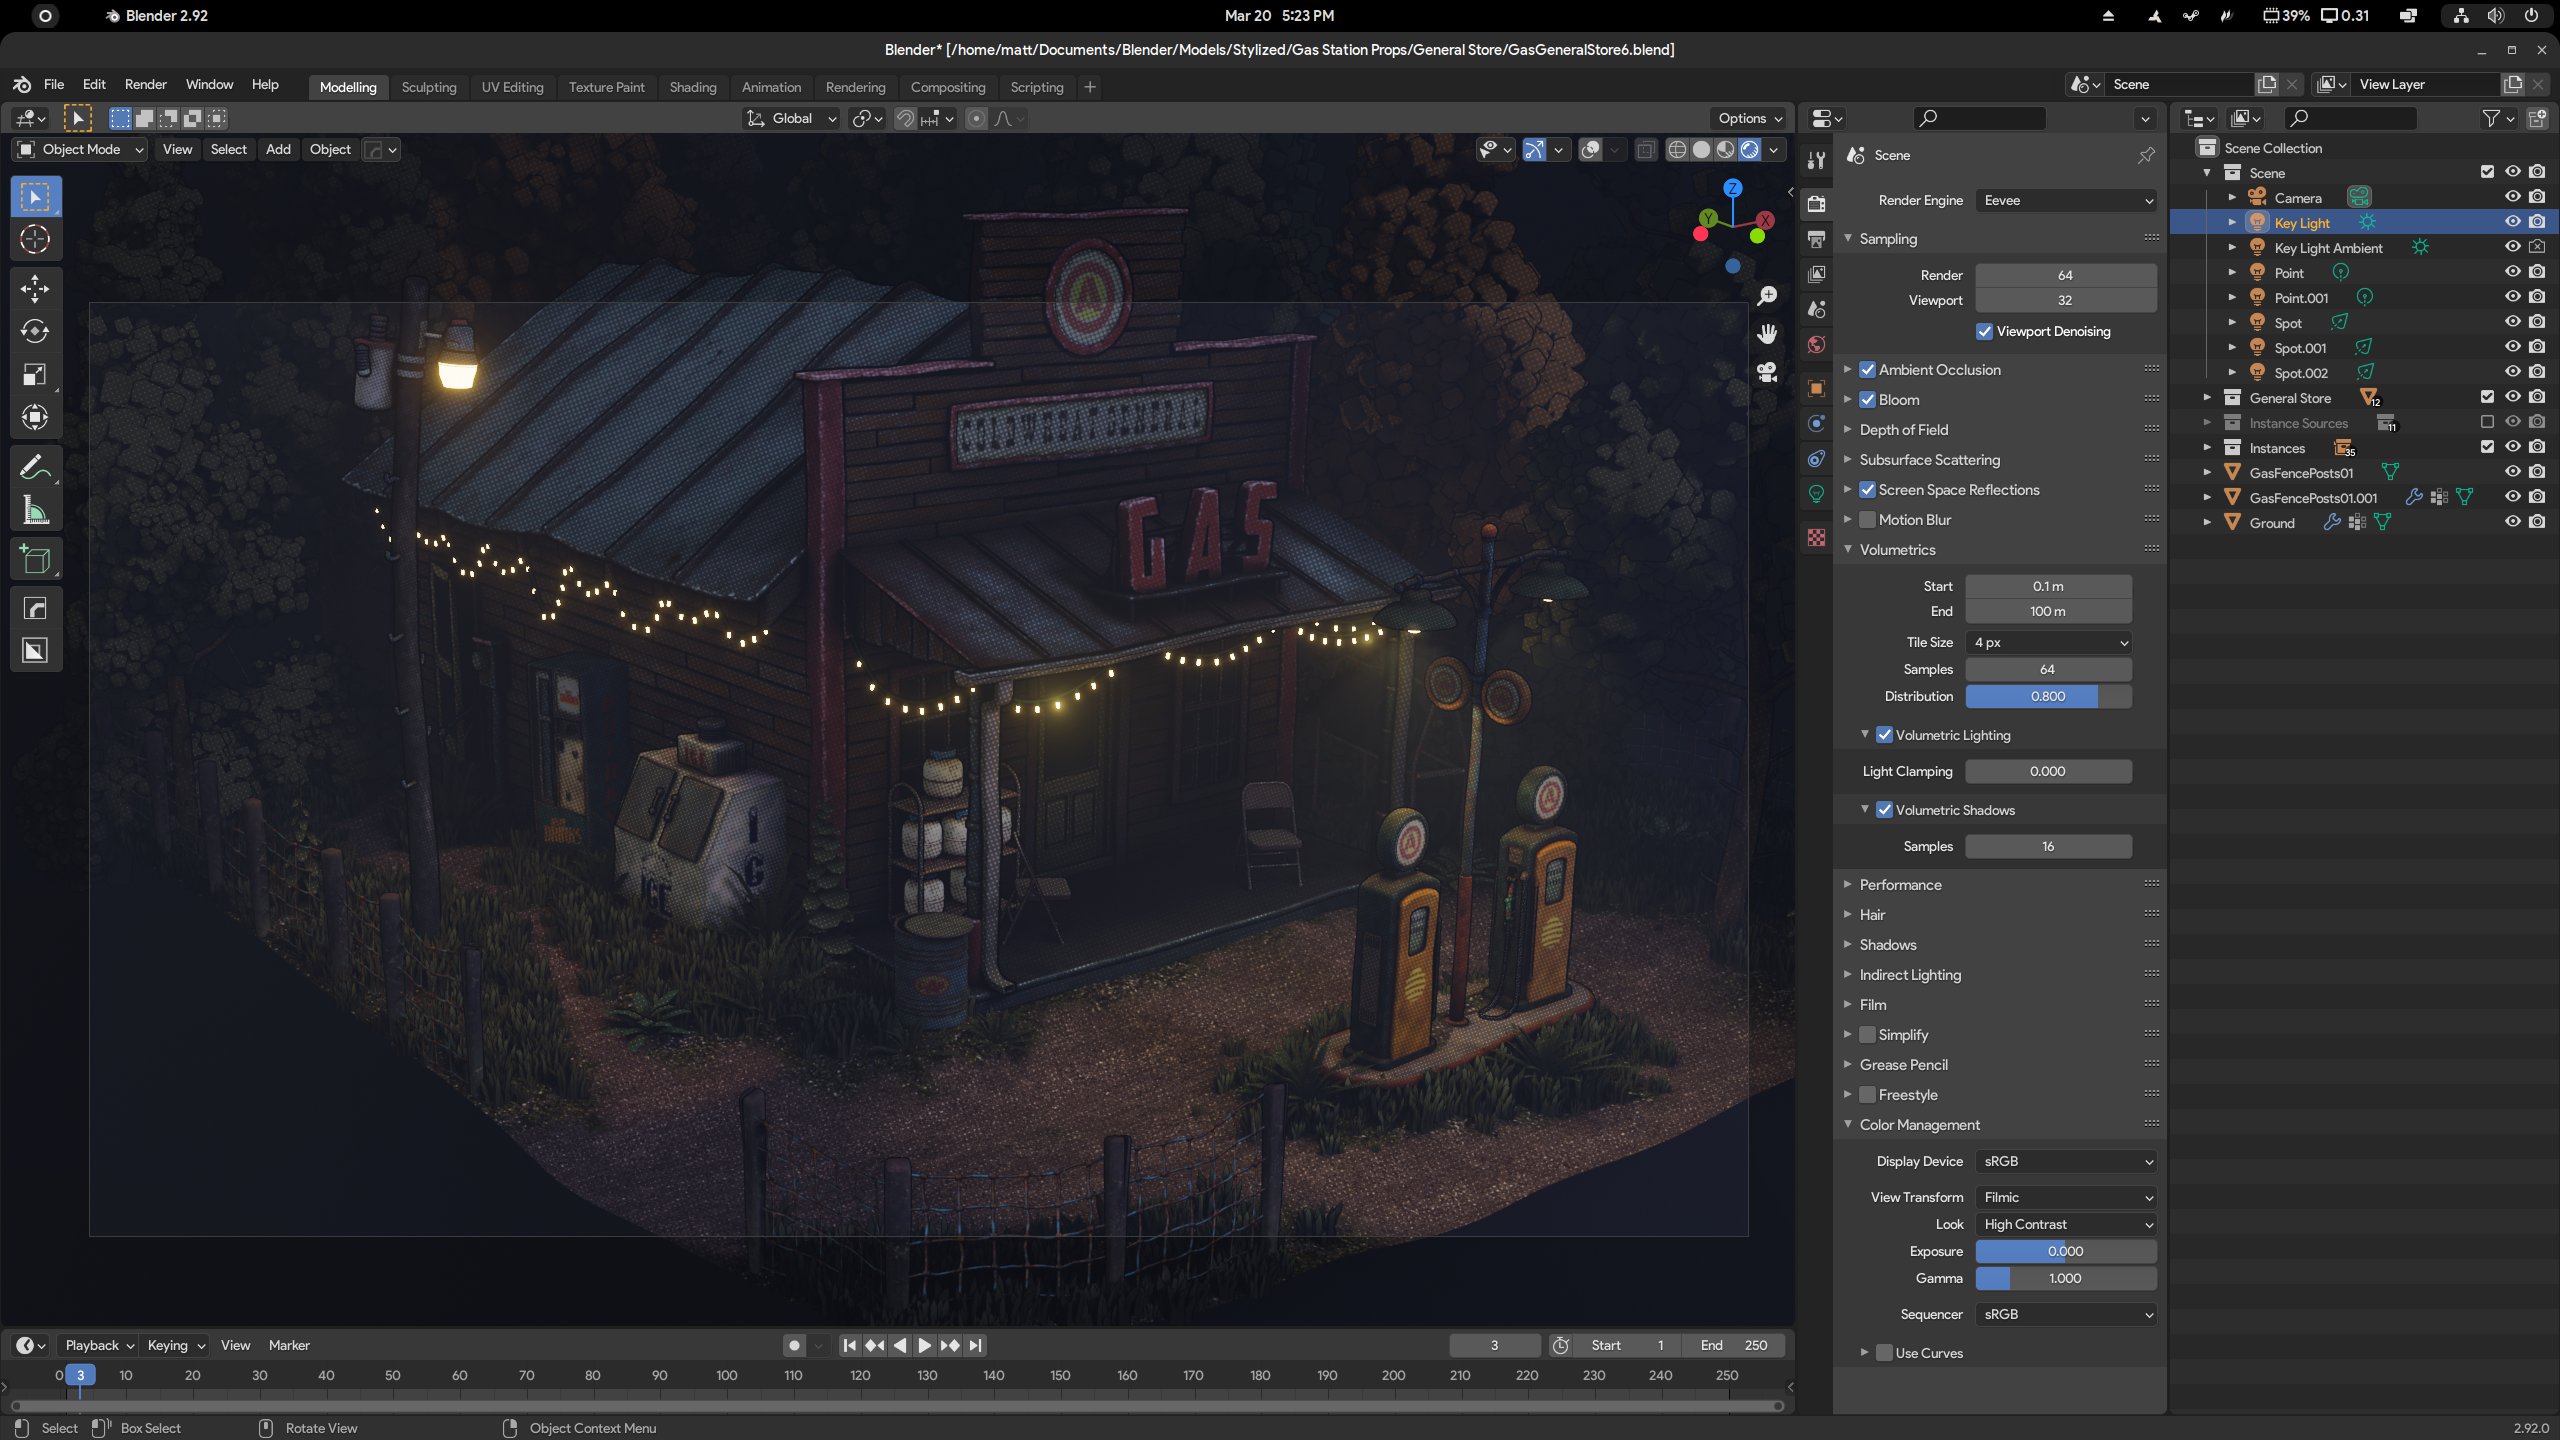
Task: Open Output properties tab icon
Action: click(x=1816, y=239)
